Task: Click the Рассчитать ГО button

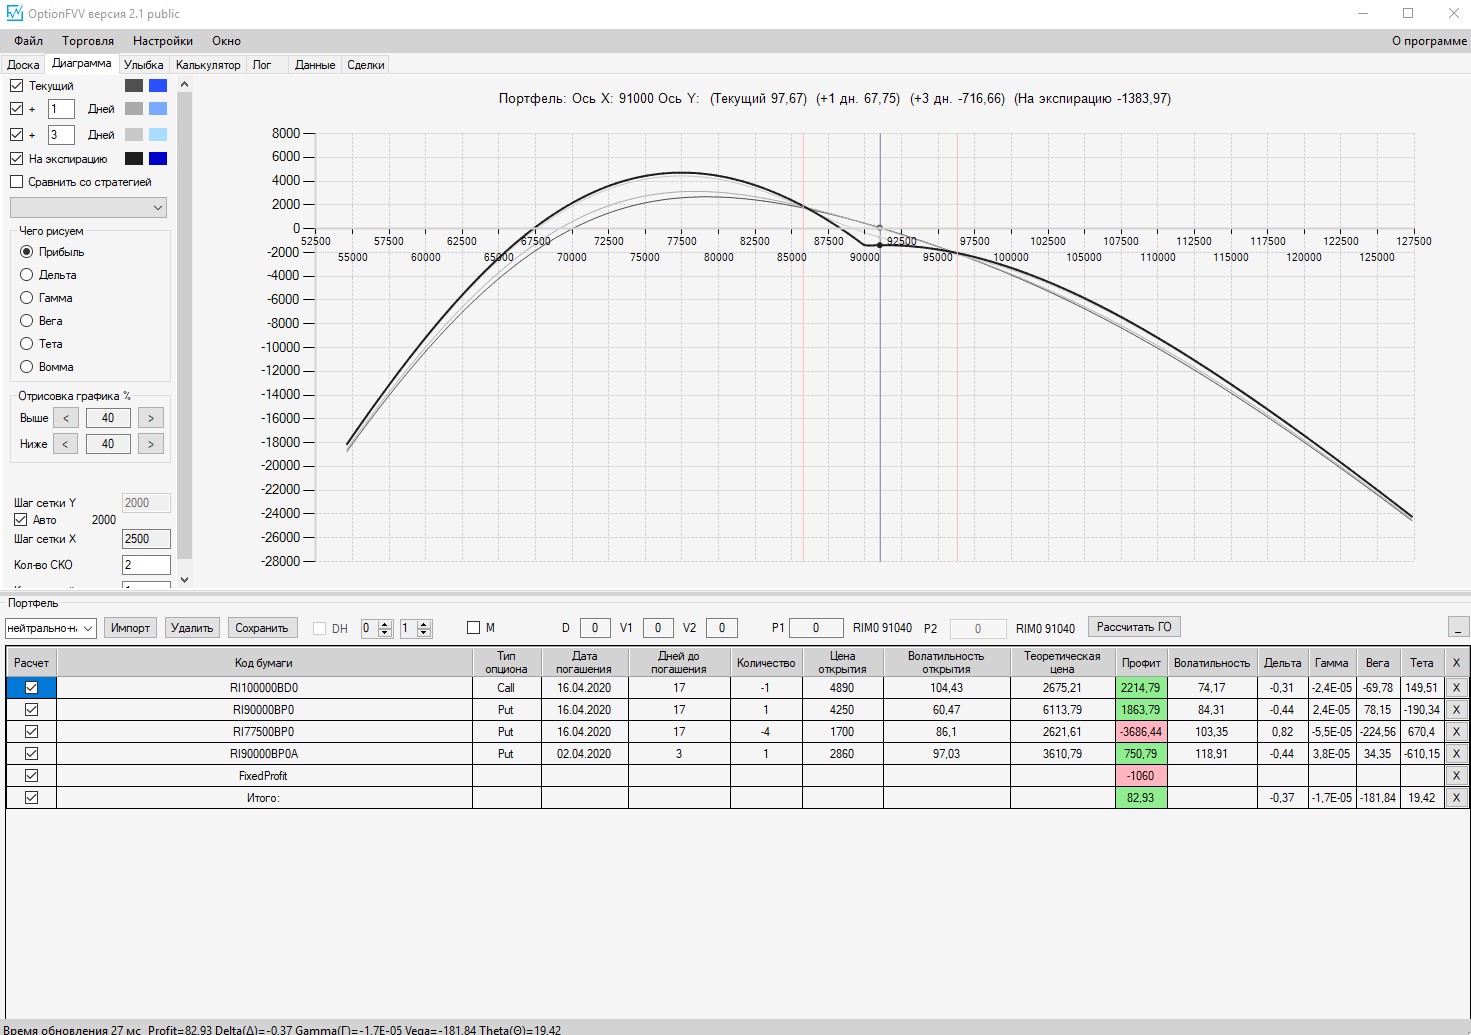Action: (1134, 627)
